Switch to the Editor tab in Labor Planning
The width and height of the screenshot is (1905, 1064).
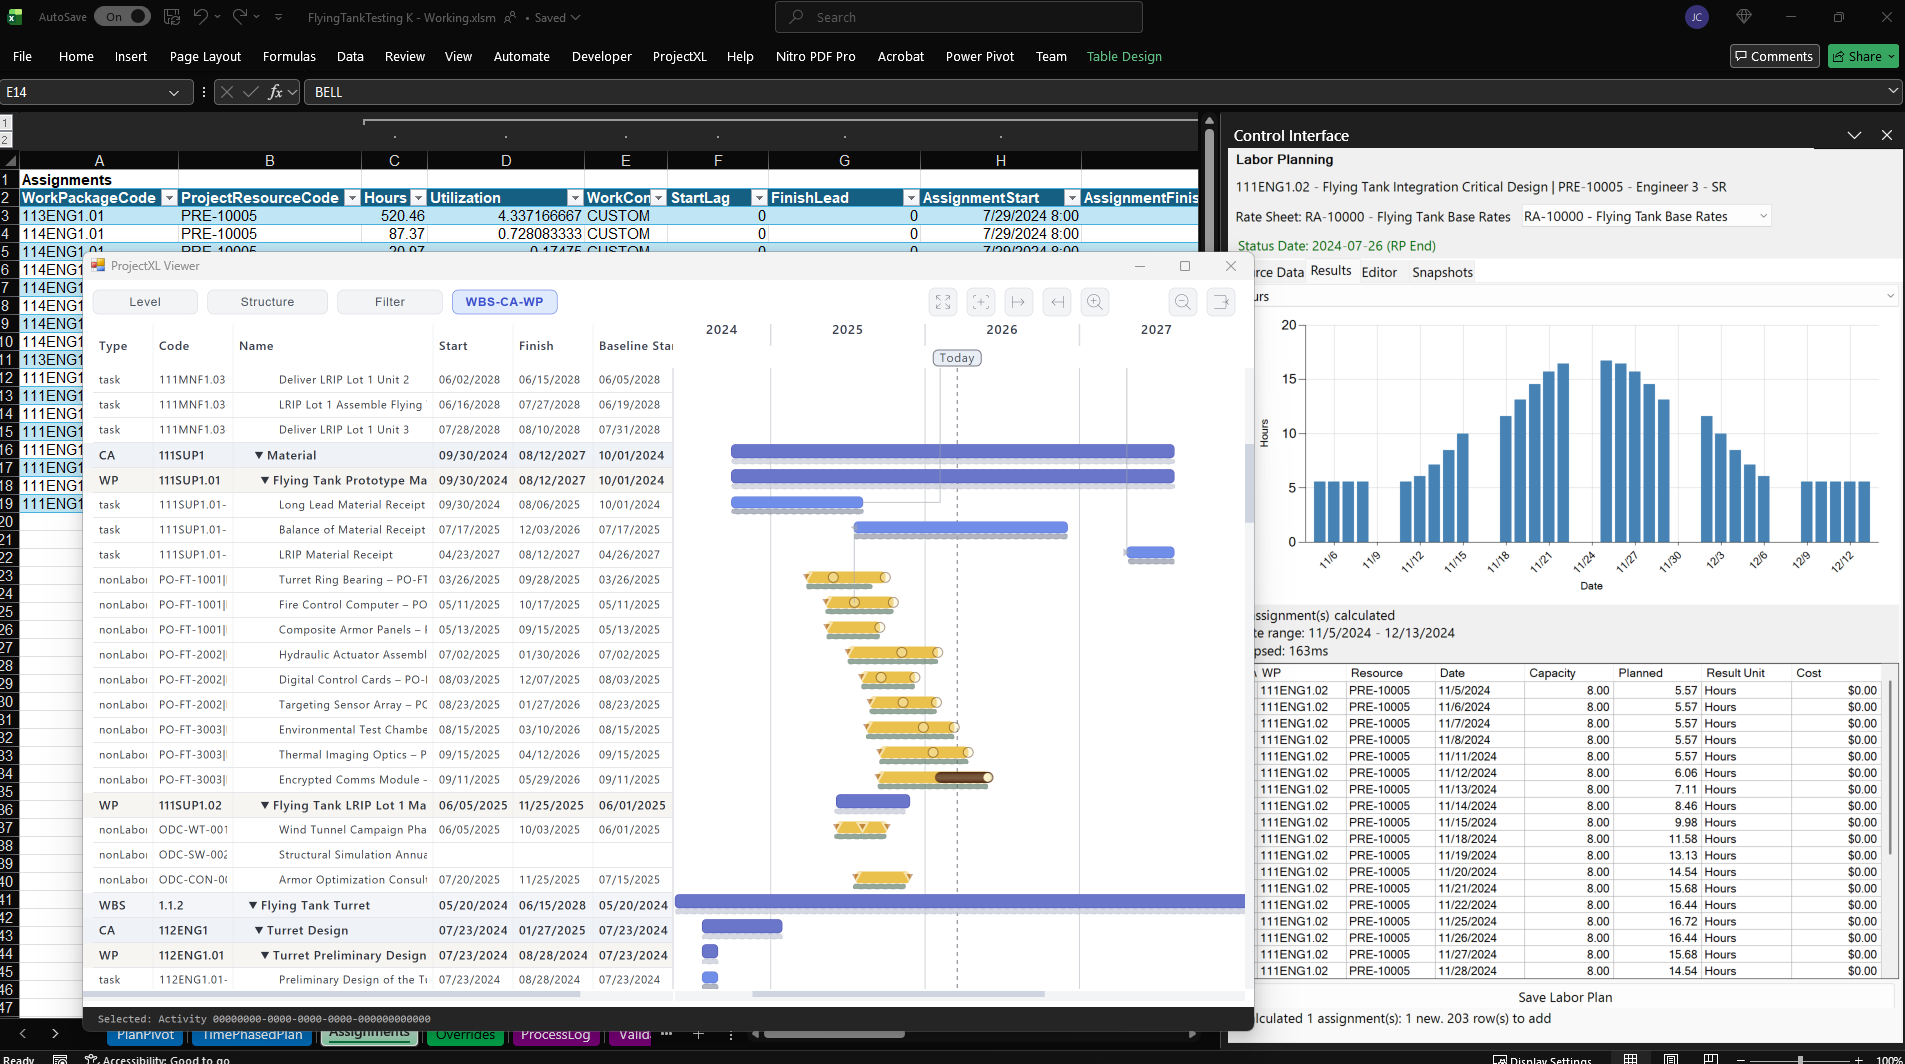click(x=1378, y=273)
